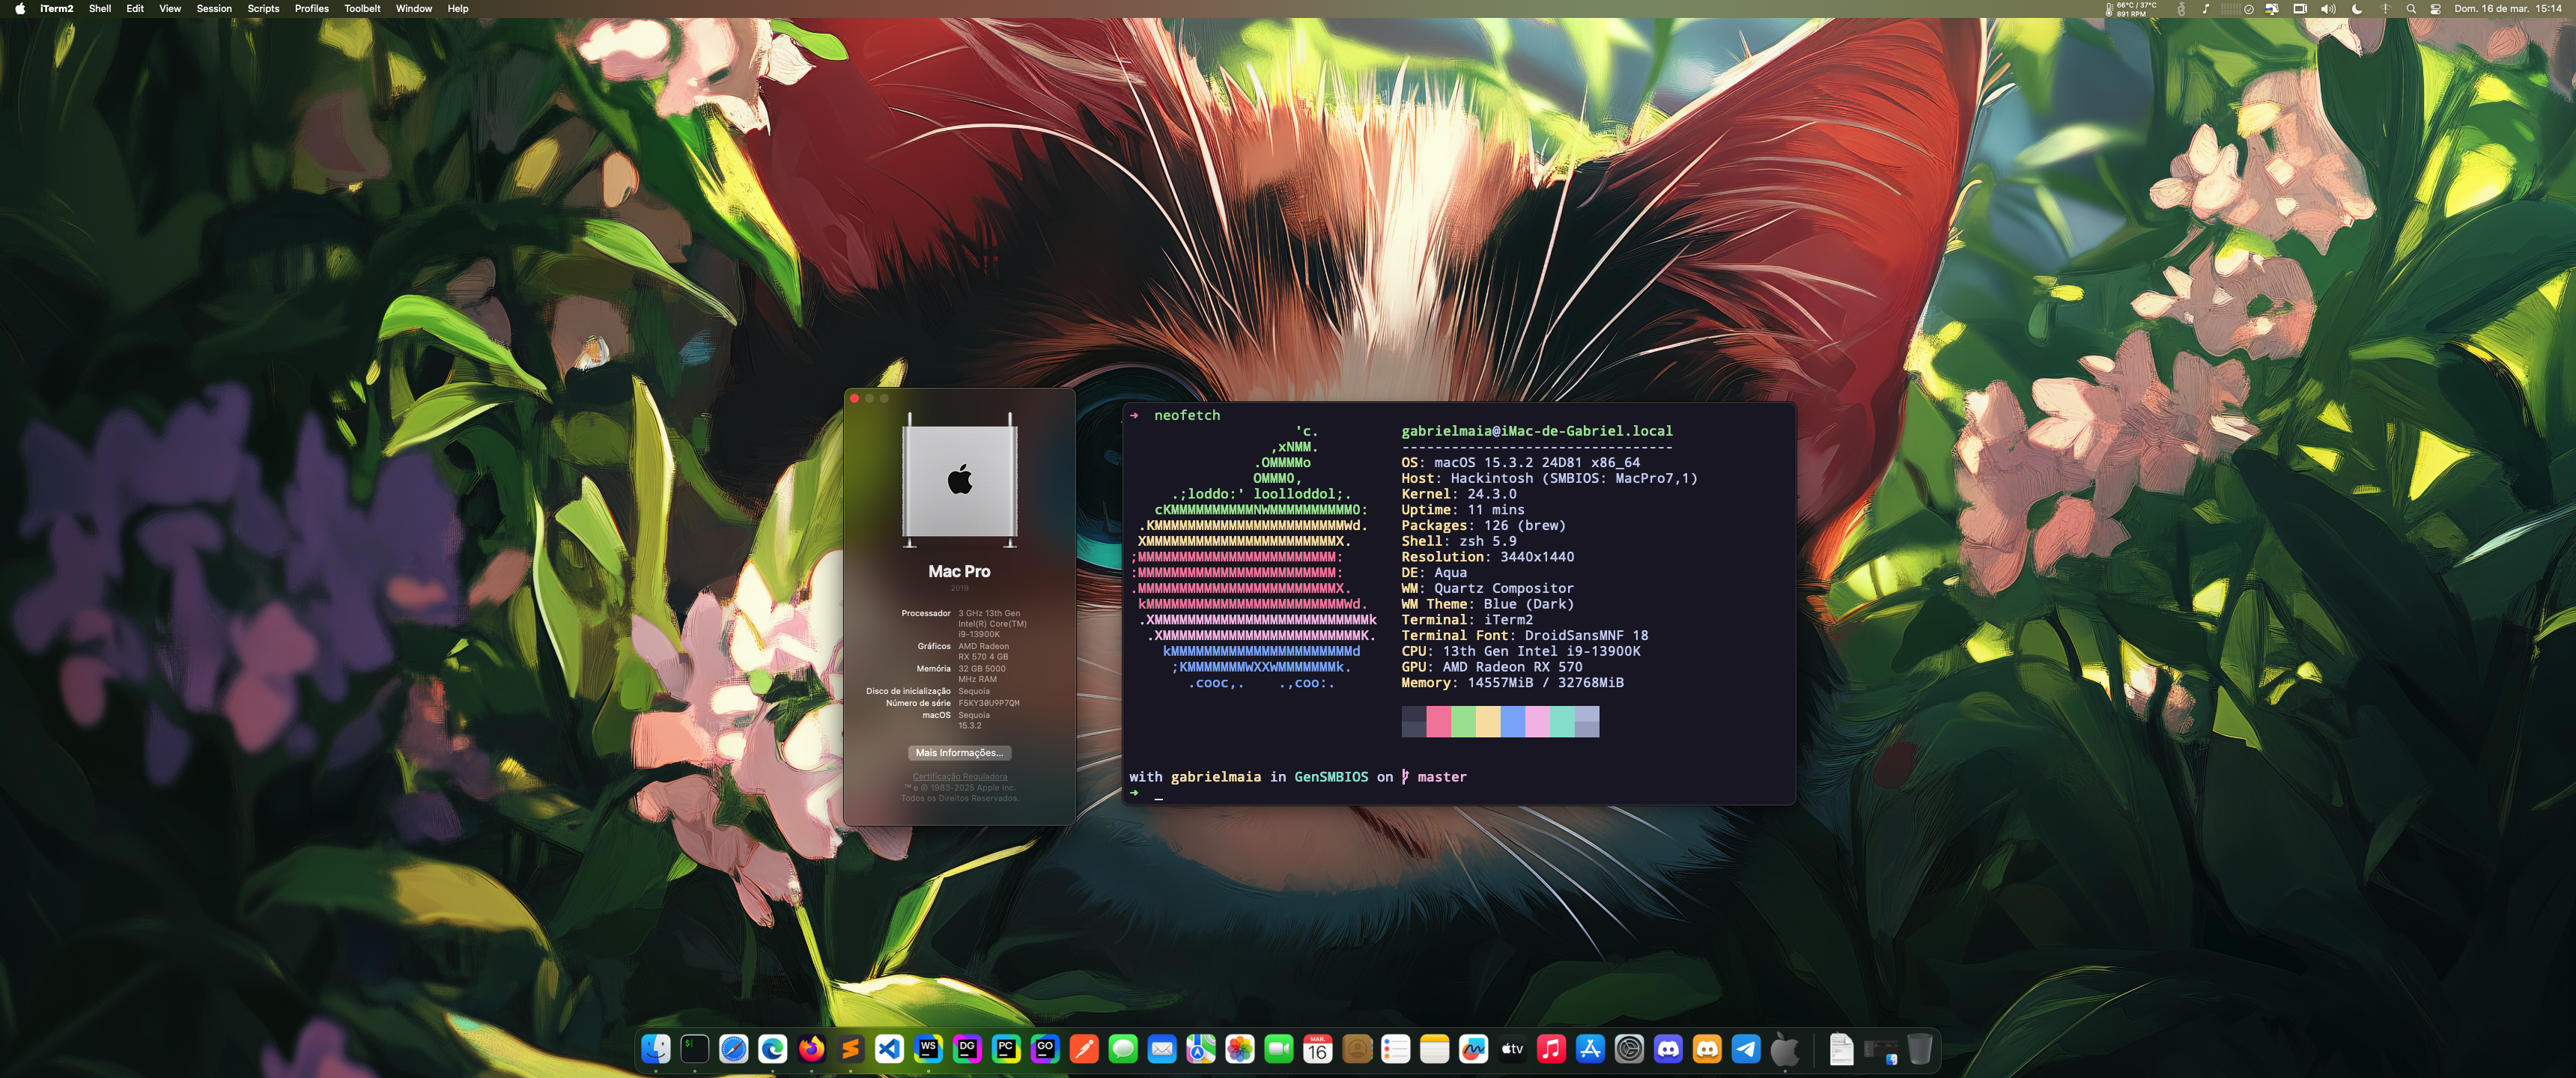Launch WebStorm from the dock

pos(928,1048)
